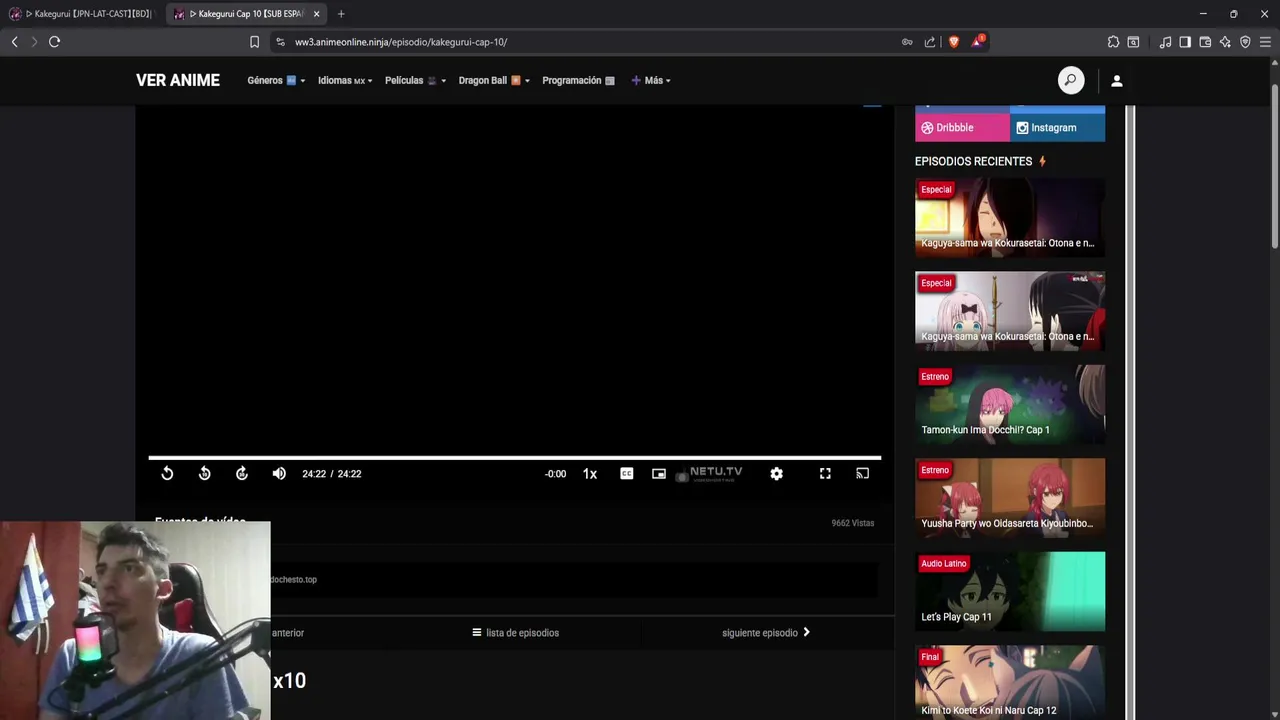
Task: Open the Brave Wallet icon
Action: [x=1205, y=42]
